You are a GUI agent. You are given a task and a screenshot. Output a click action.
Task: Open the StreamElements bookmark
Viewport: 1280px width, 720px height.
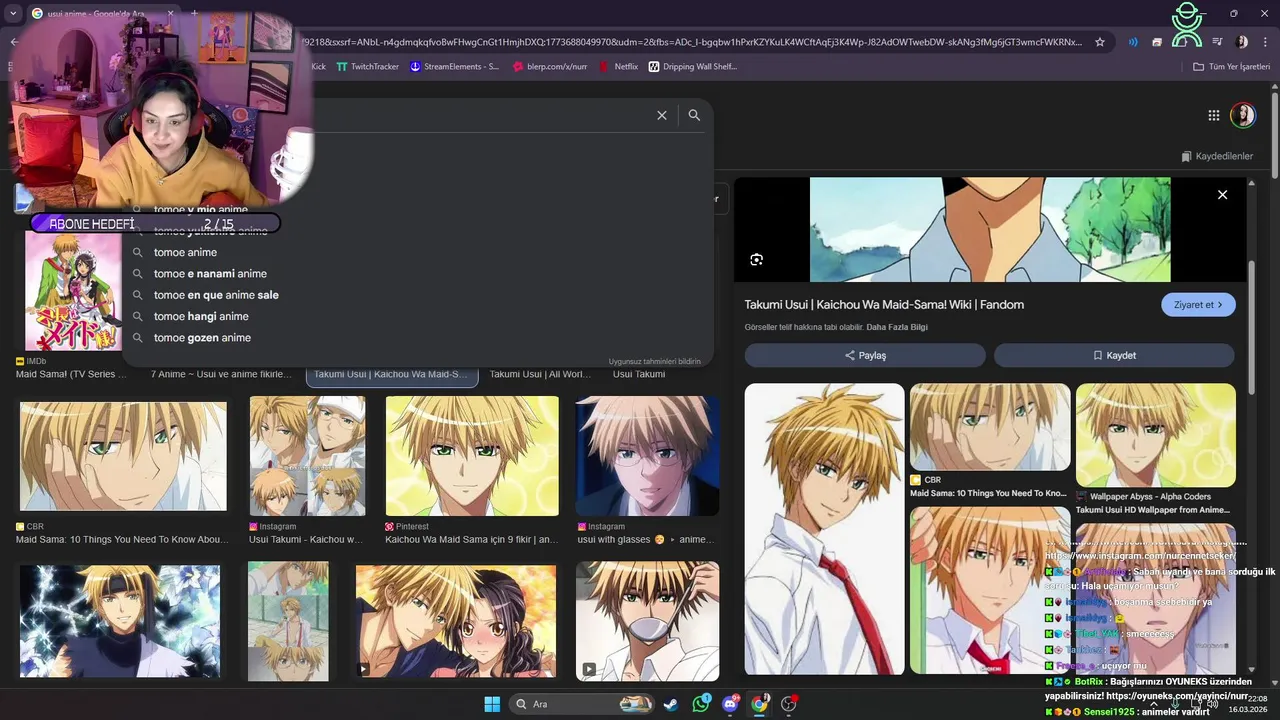[453, 67]
